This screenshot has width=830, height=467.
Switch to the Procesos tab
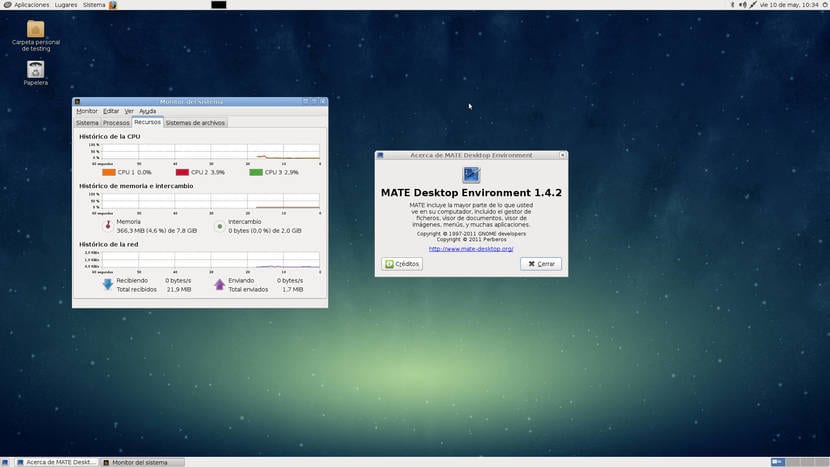click(116, 123)
